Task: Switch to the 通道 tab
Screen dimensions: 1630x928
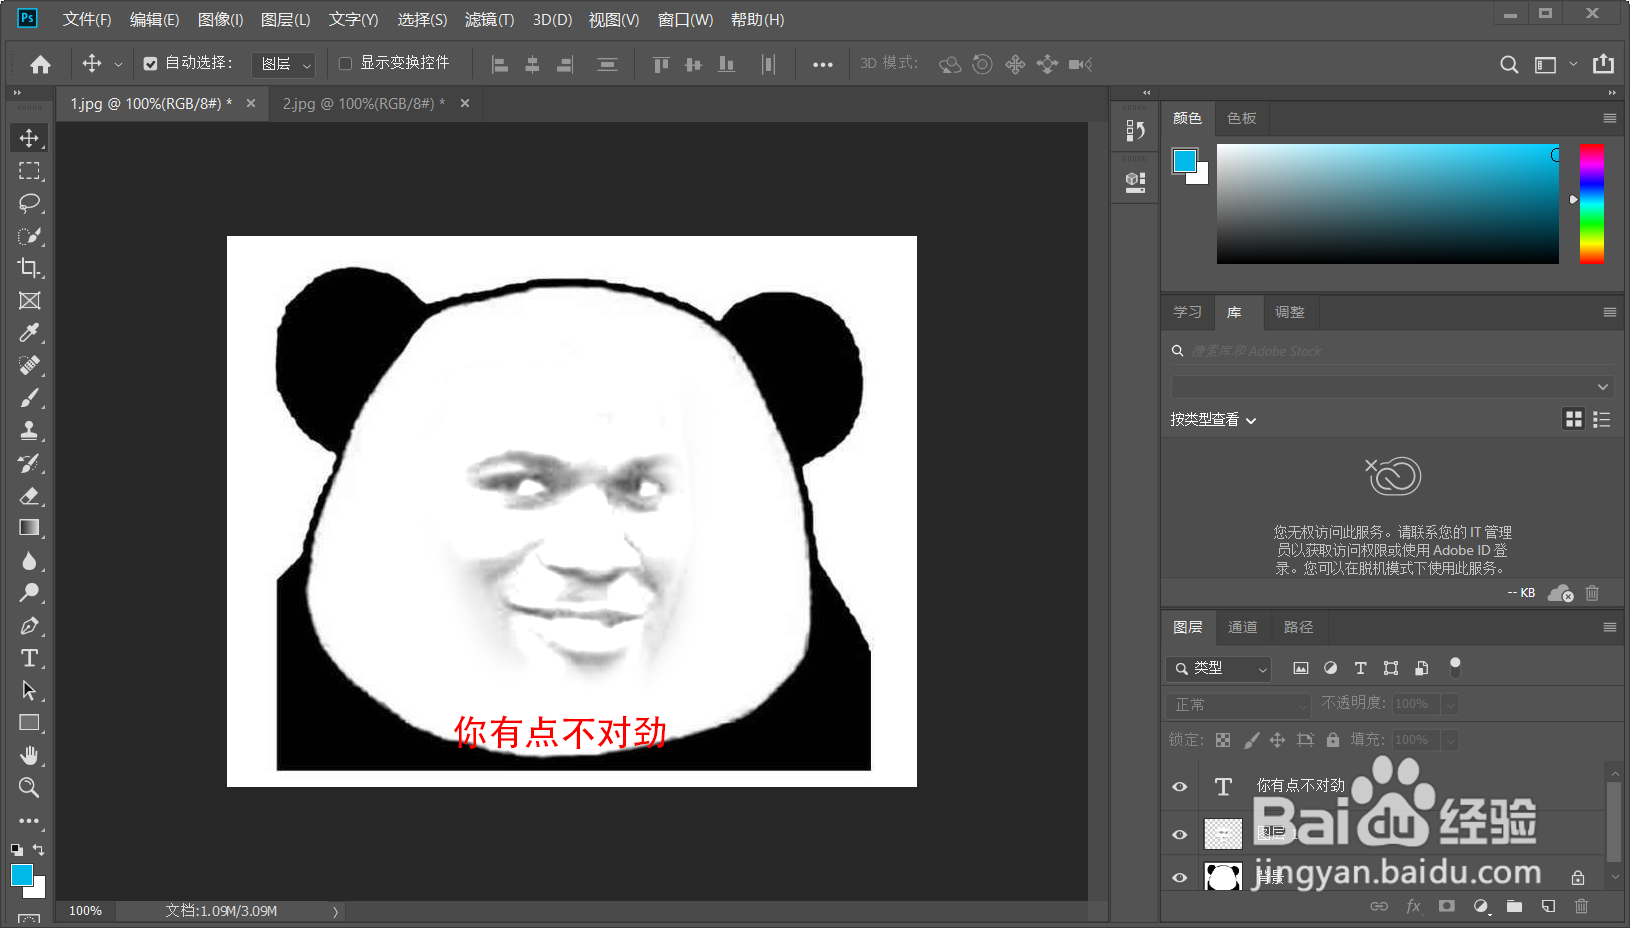Action: (1242, 627)
